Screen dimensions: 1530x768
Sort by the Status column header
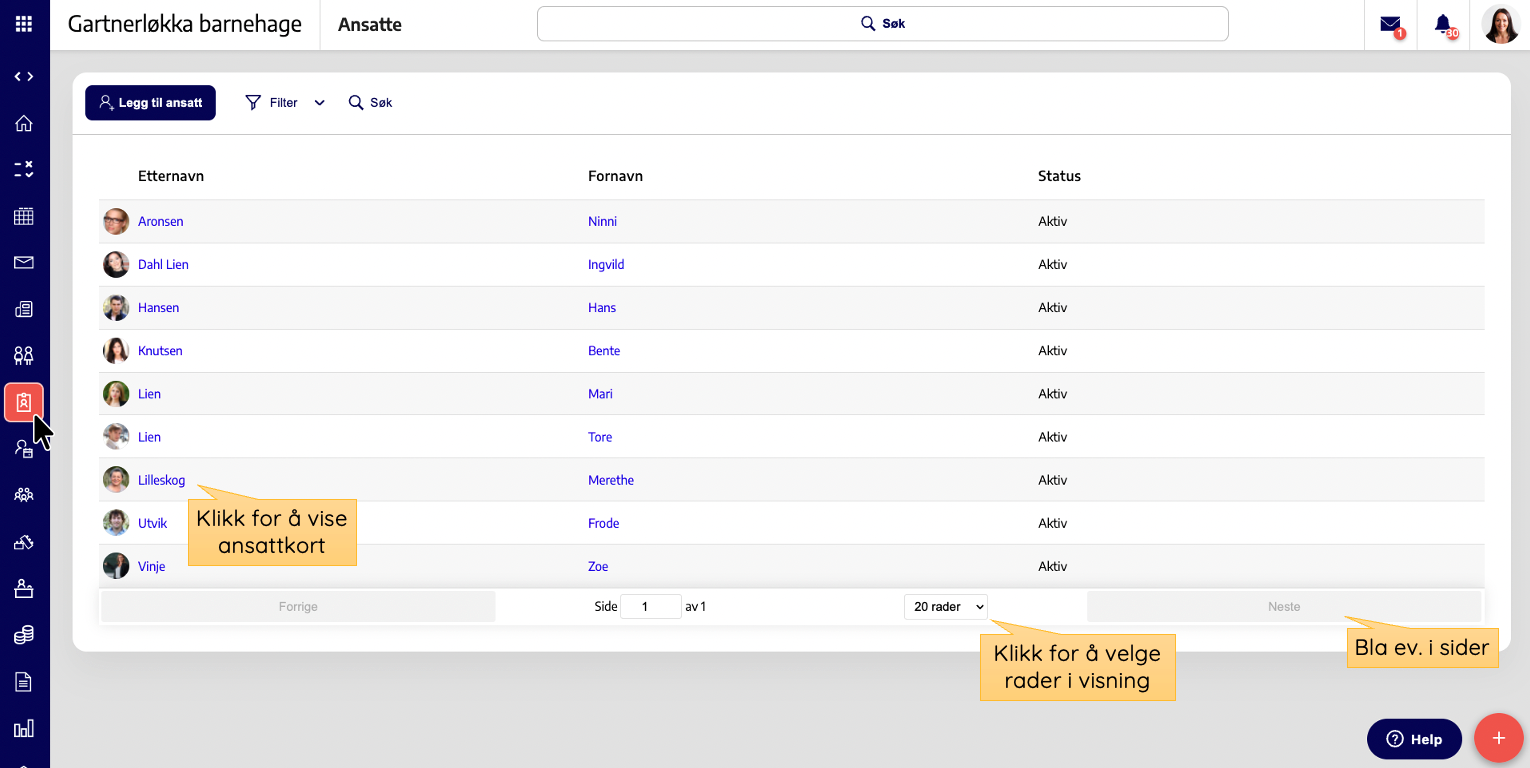coord(1059,176)
